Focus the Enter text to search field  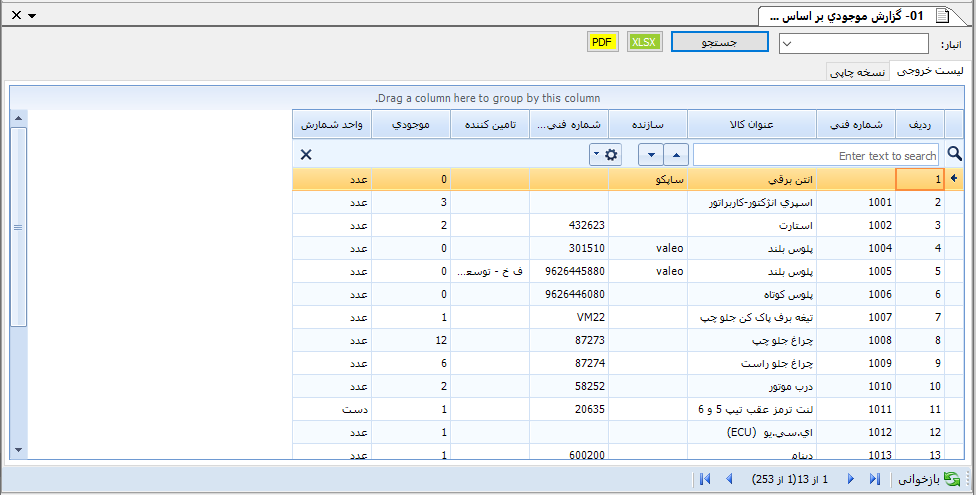[815, 155]
